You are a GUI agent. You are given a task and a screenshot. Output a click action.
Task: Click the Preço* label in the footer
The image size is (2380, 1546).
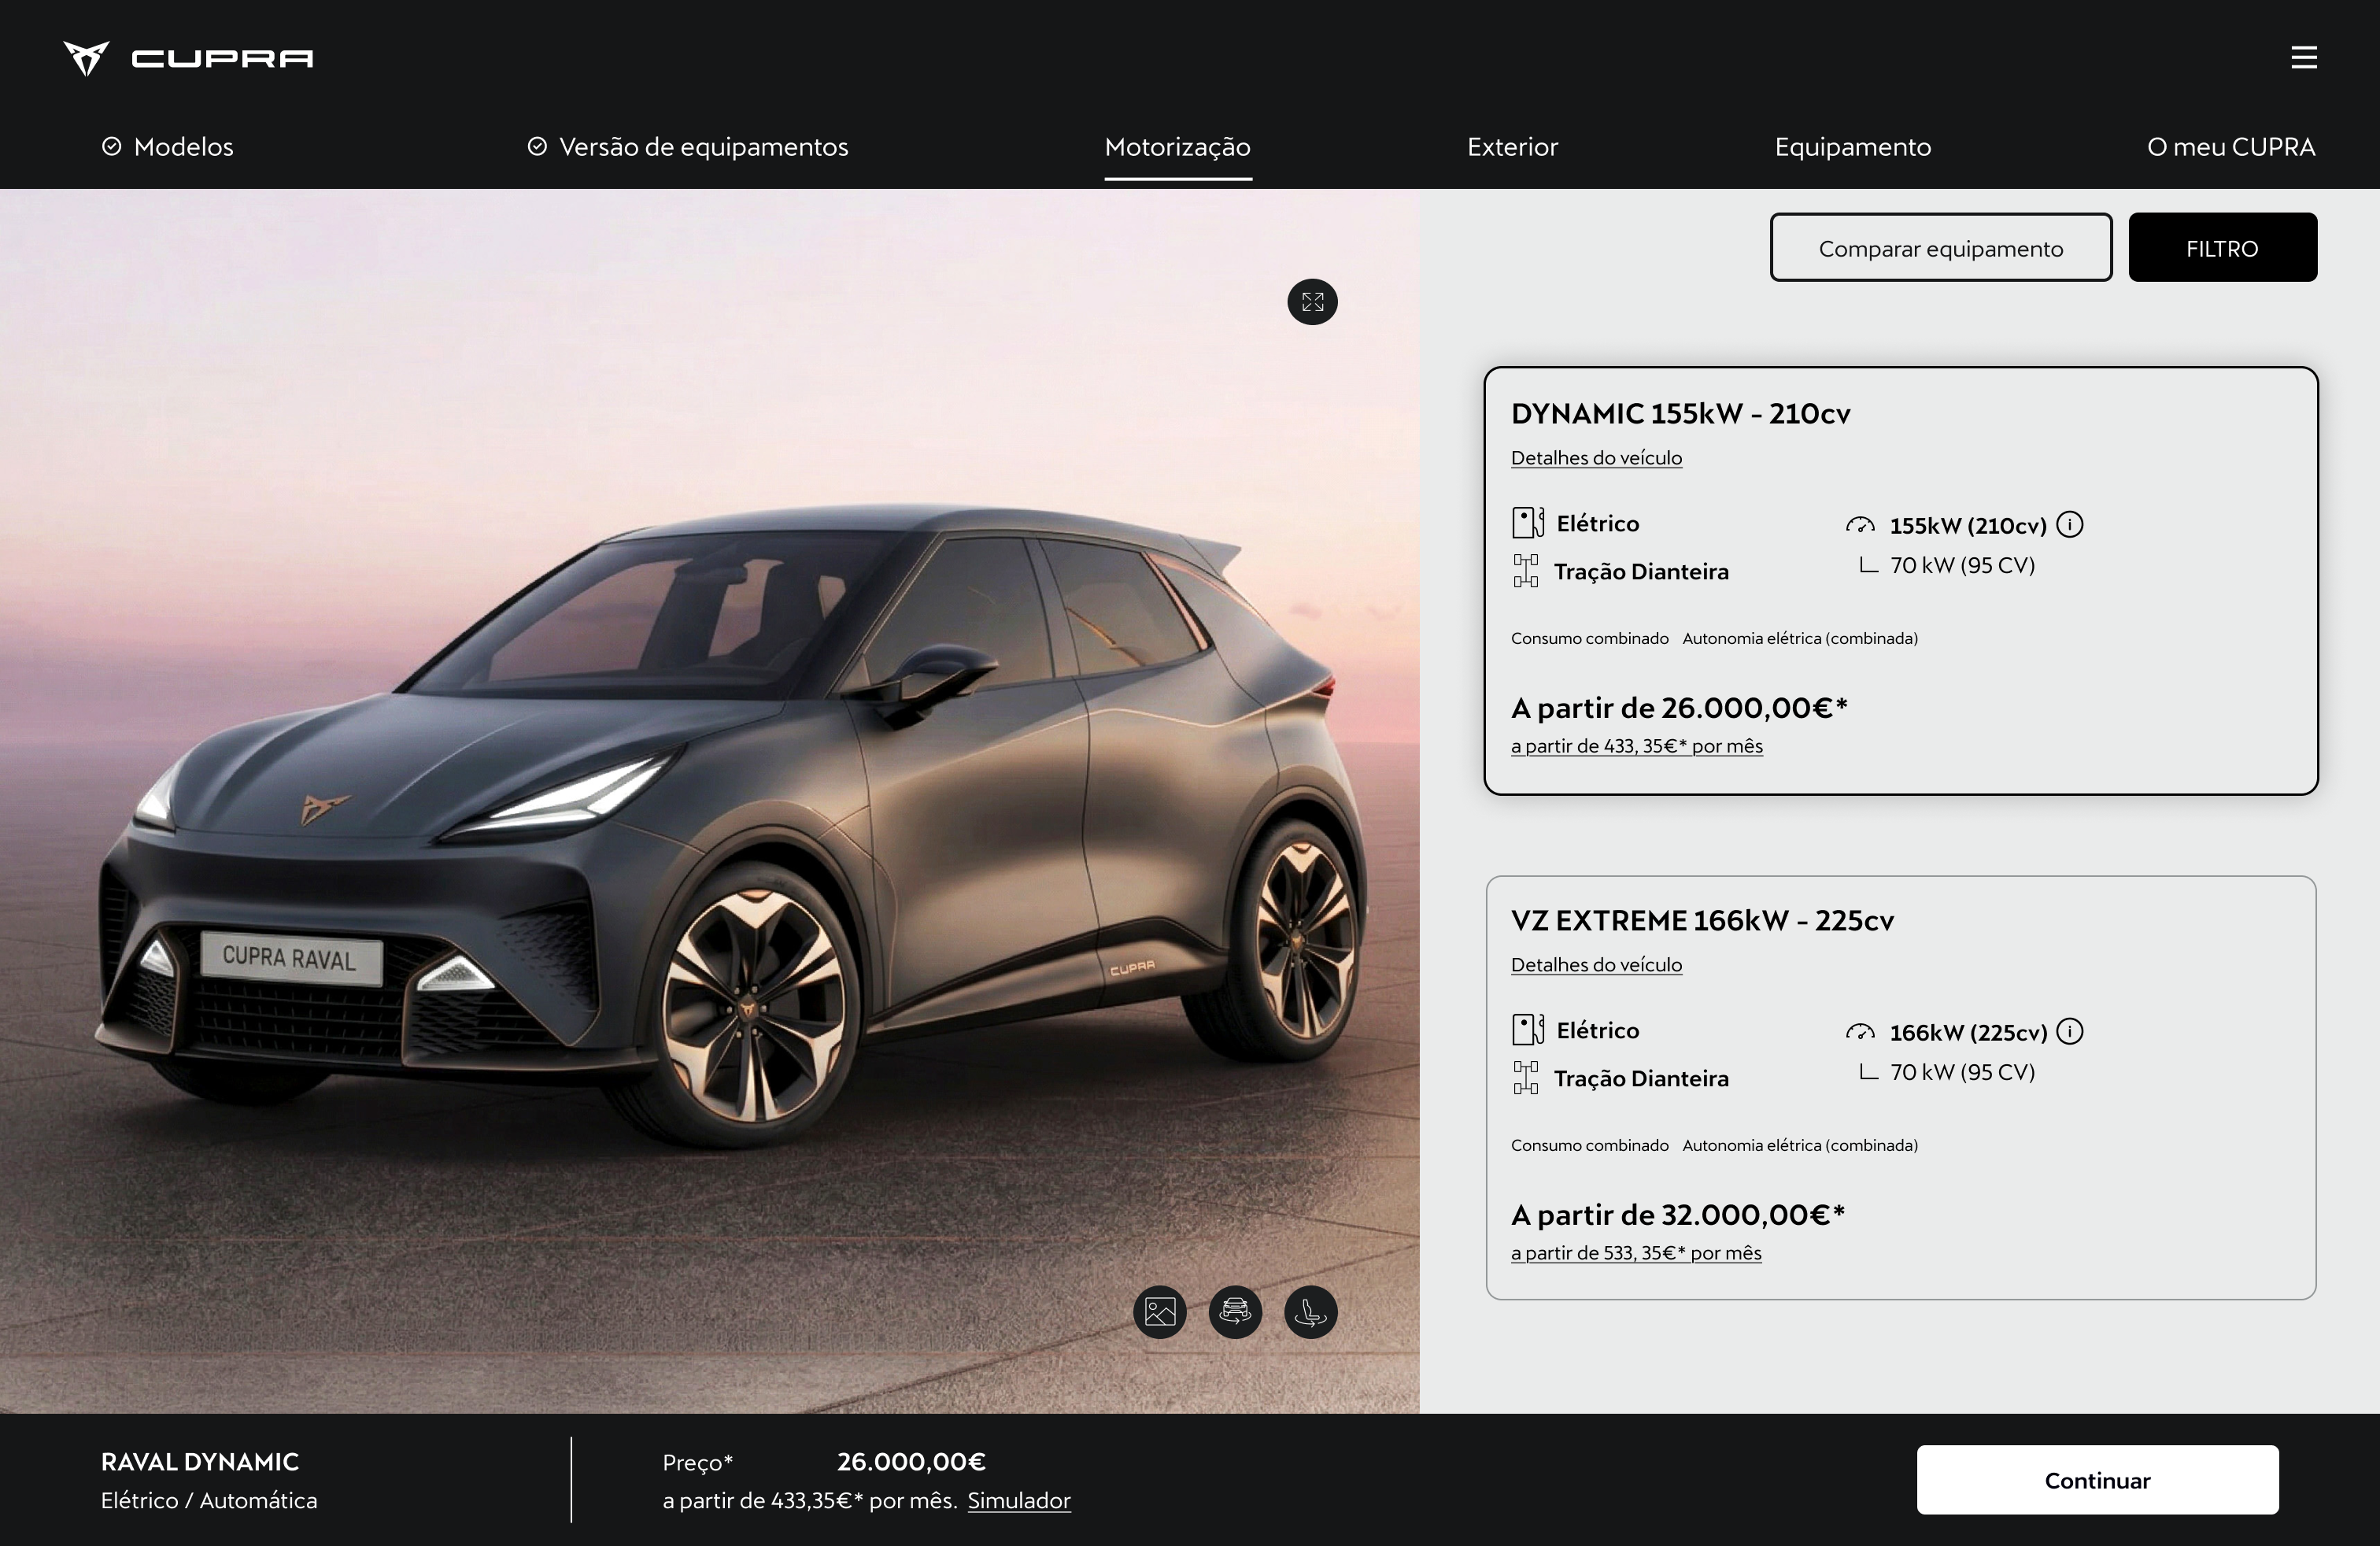click(x=698, y=1462)
